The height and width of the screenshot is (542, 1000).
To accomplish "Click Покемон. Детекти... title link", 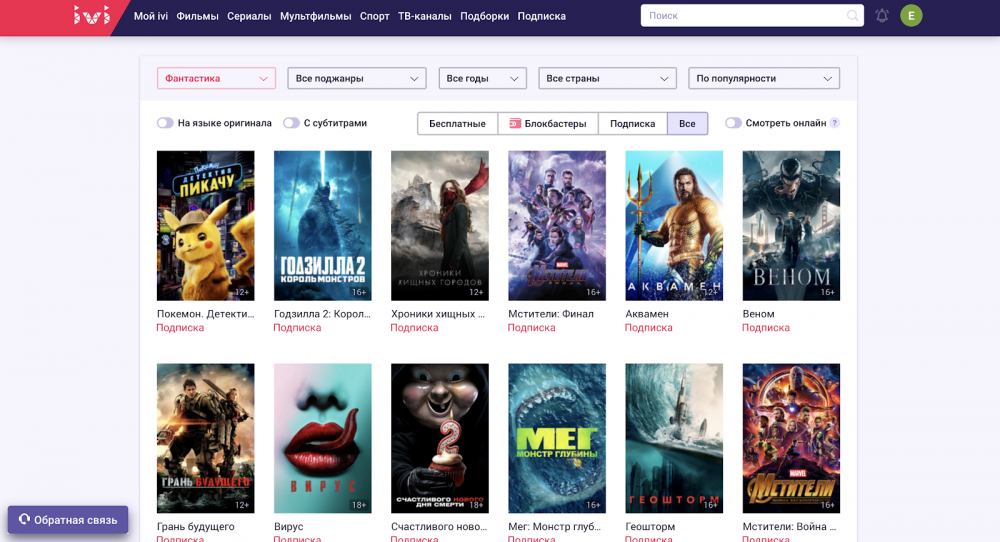I will pos(205,314).
